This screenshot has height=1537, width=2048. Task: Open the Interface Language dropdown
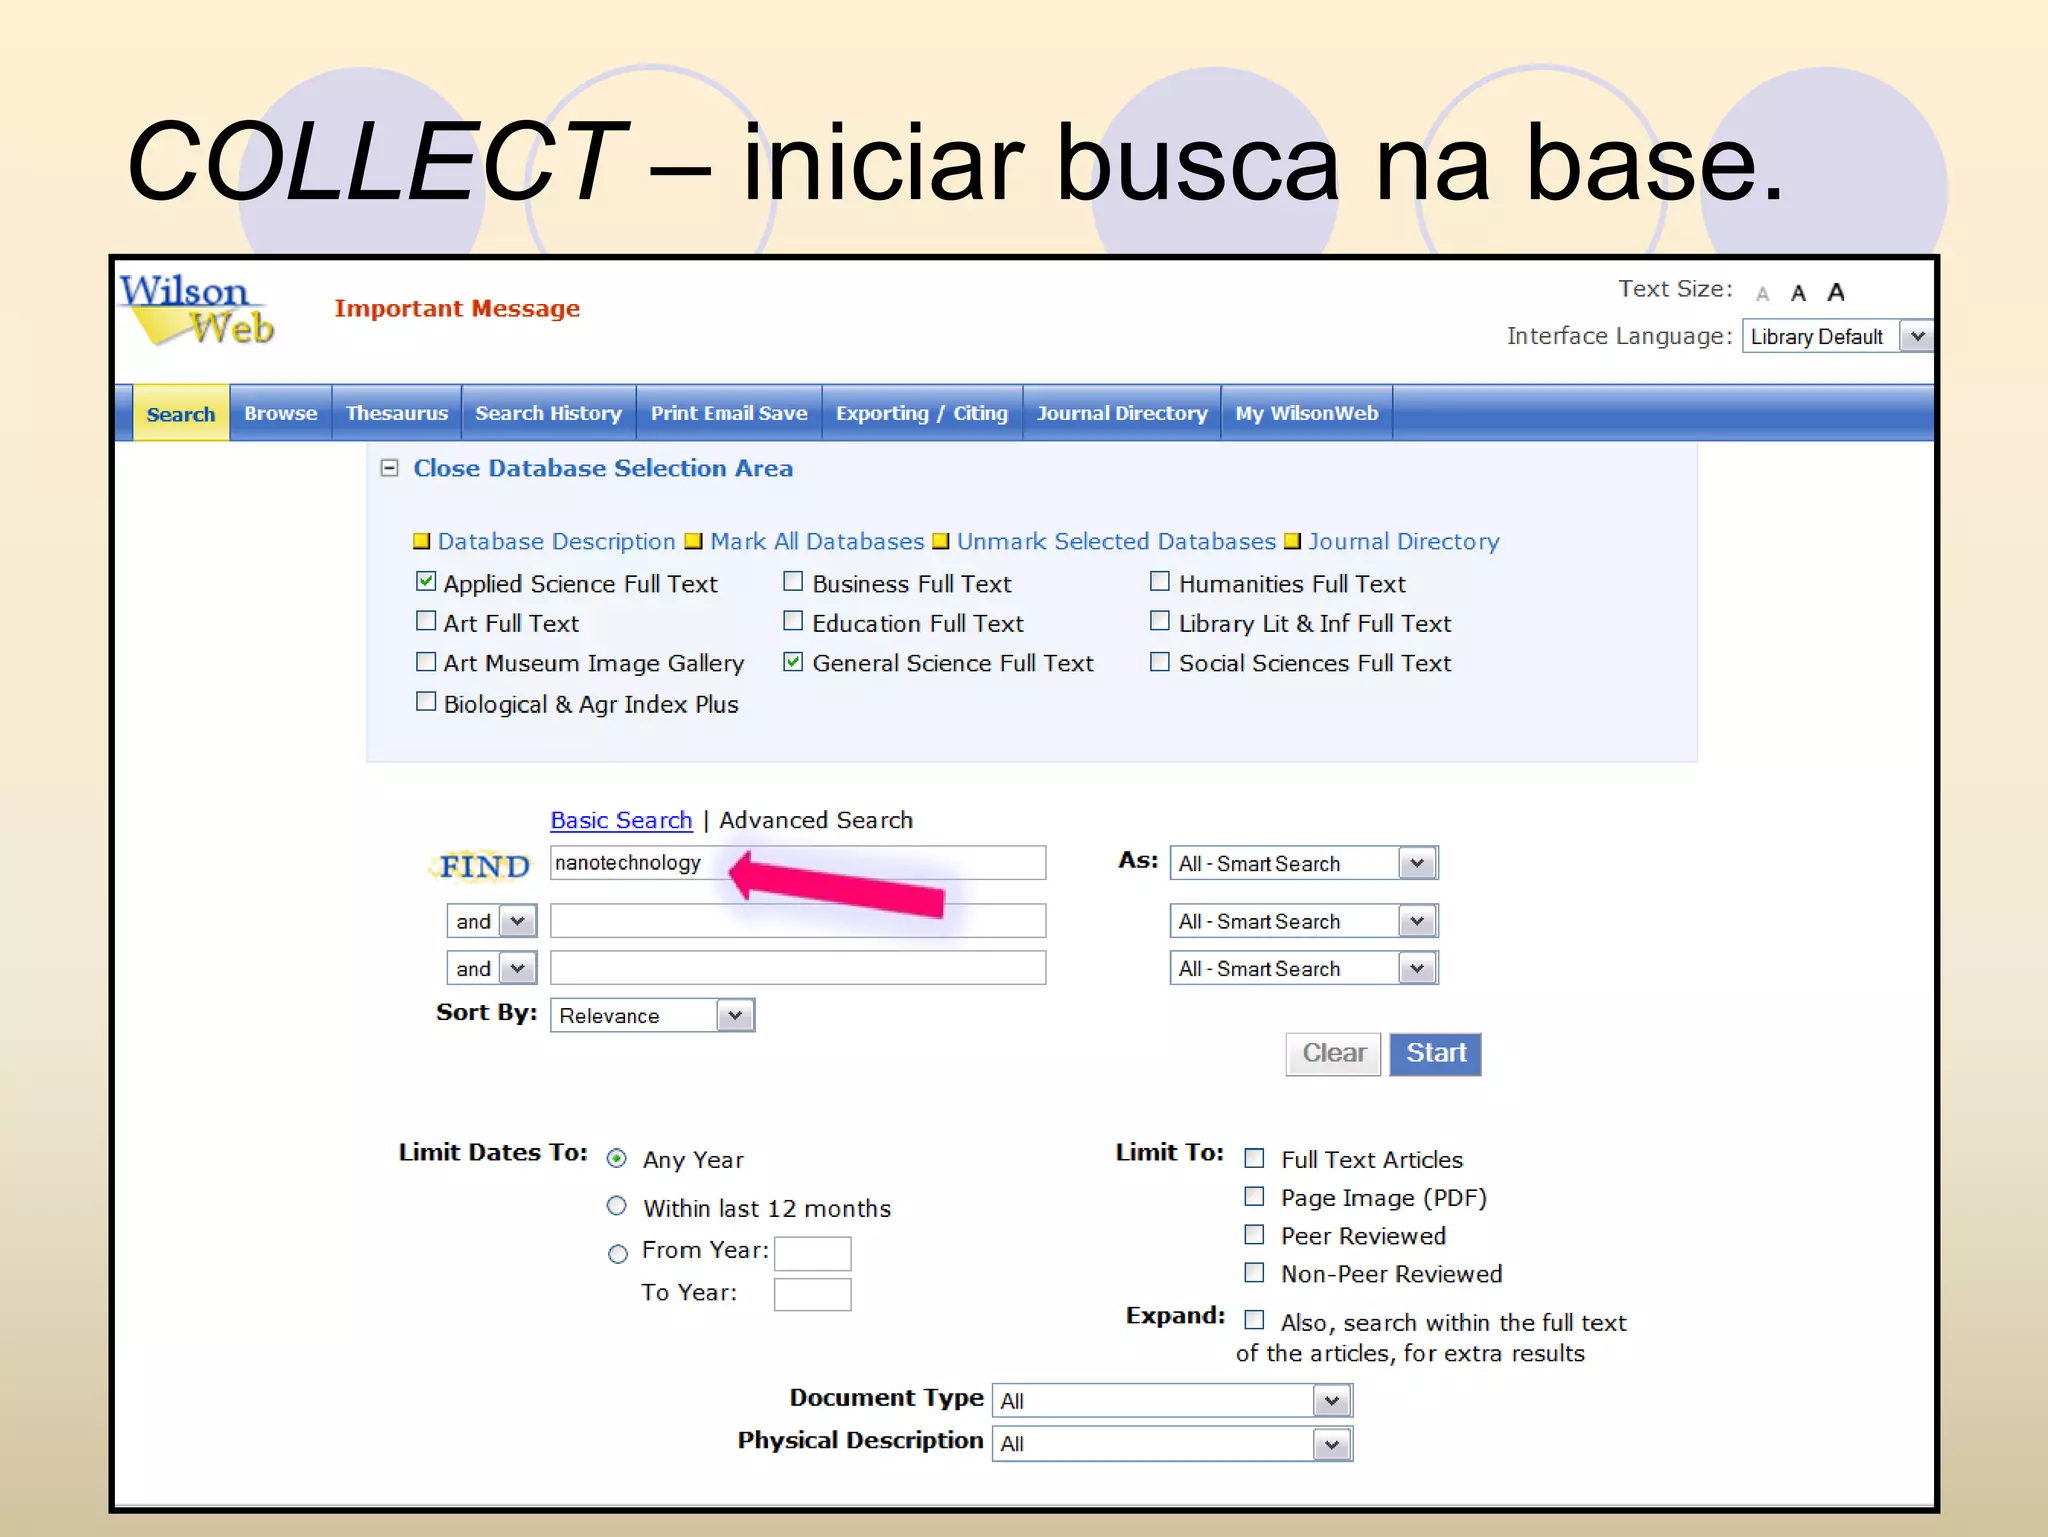point(1838,336)
